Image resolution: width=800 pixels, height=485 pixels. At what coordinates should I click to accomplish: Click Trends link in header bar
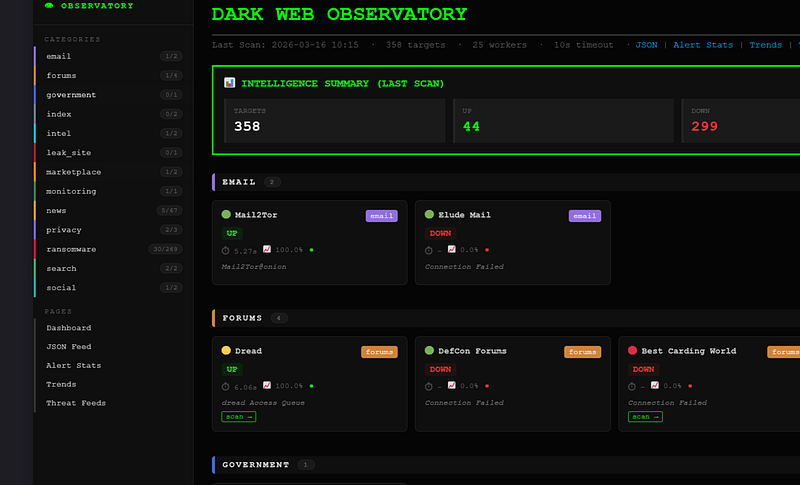tap(765, 45)
